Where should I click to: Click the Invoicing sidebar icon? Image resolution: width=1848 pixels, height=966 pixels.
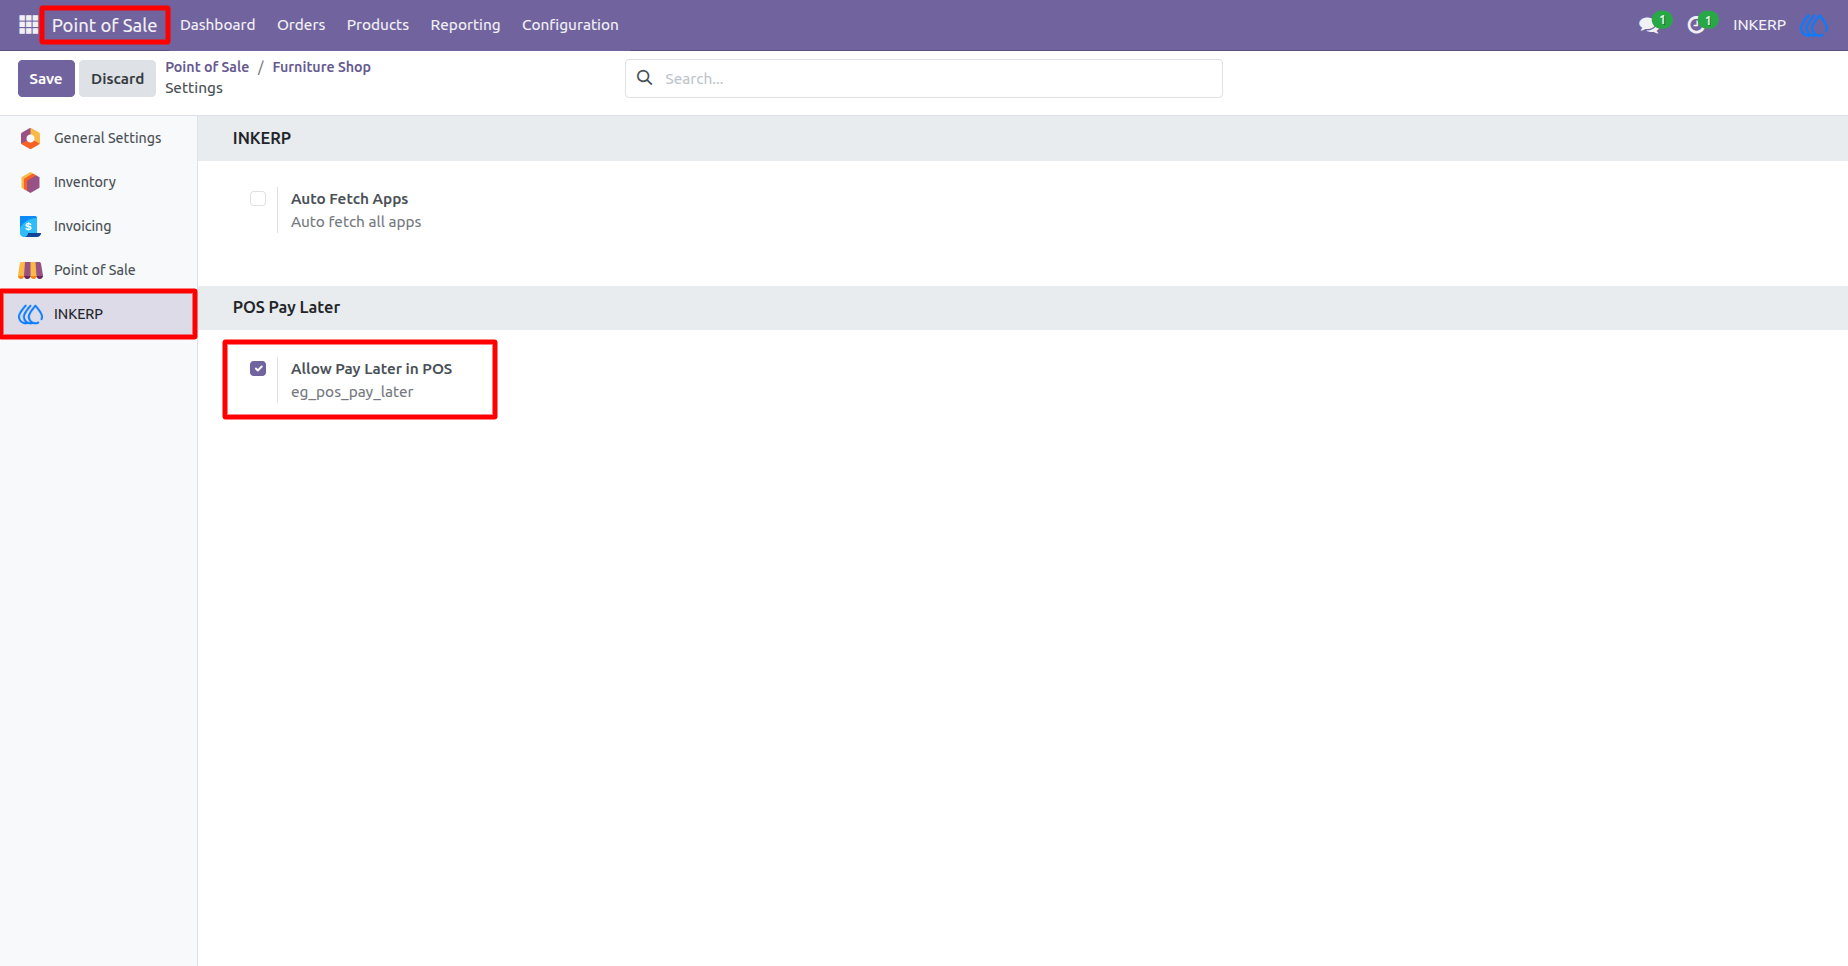pyautogui.click(x=30, y=226)
